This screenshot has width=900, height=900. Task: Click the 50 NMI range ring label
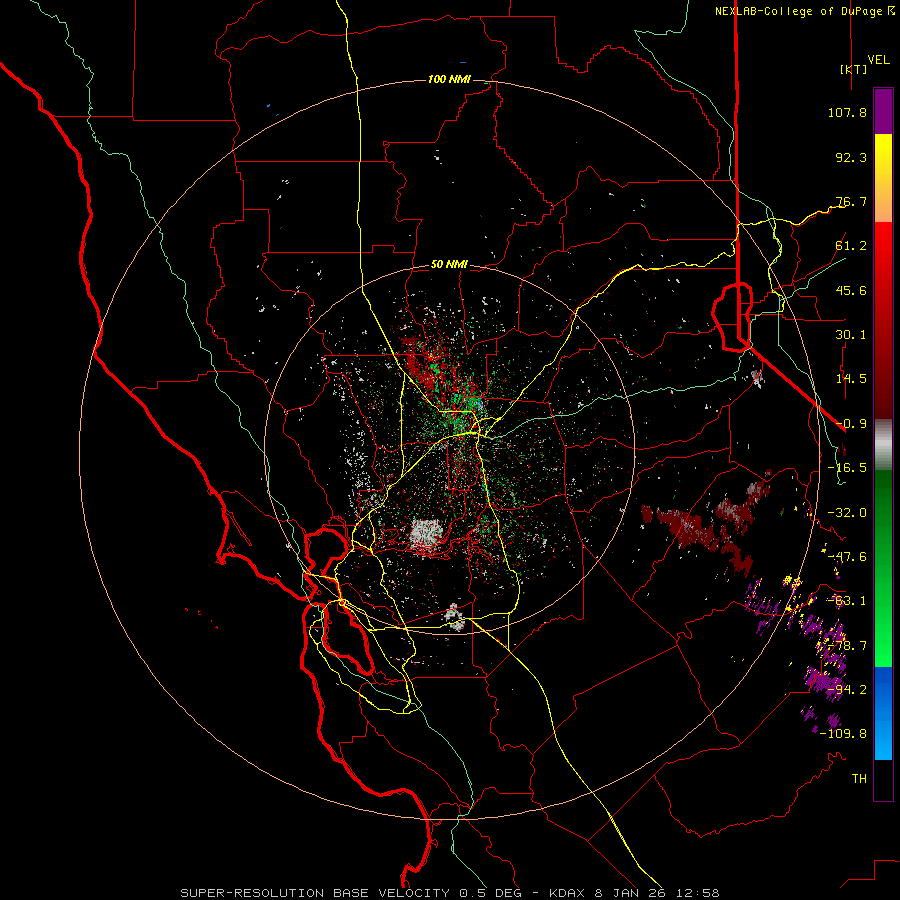[449, 265]
